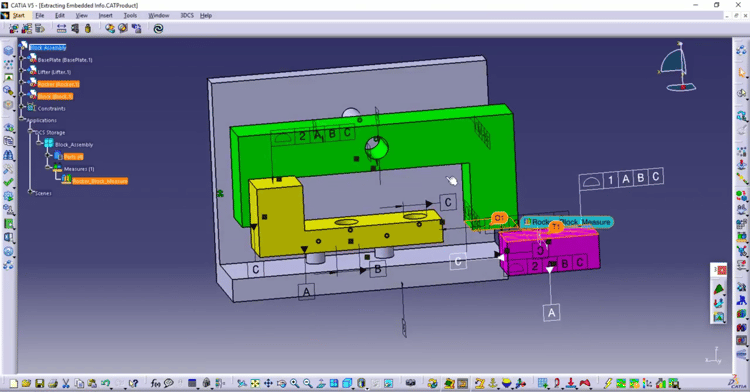Open the Help menu
Image resolution: width=750 pixels, height=392 pixels.
(206, 16)
